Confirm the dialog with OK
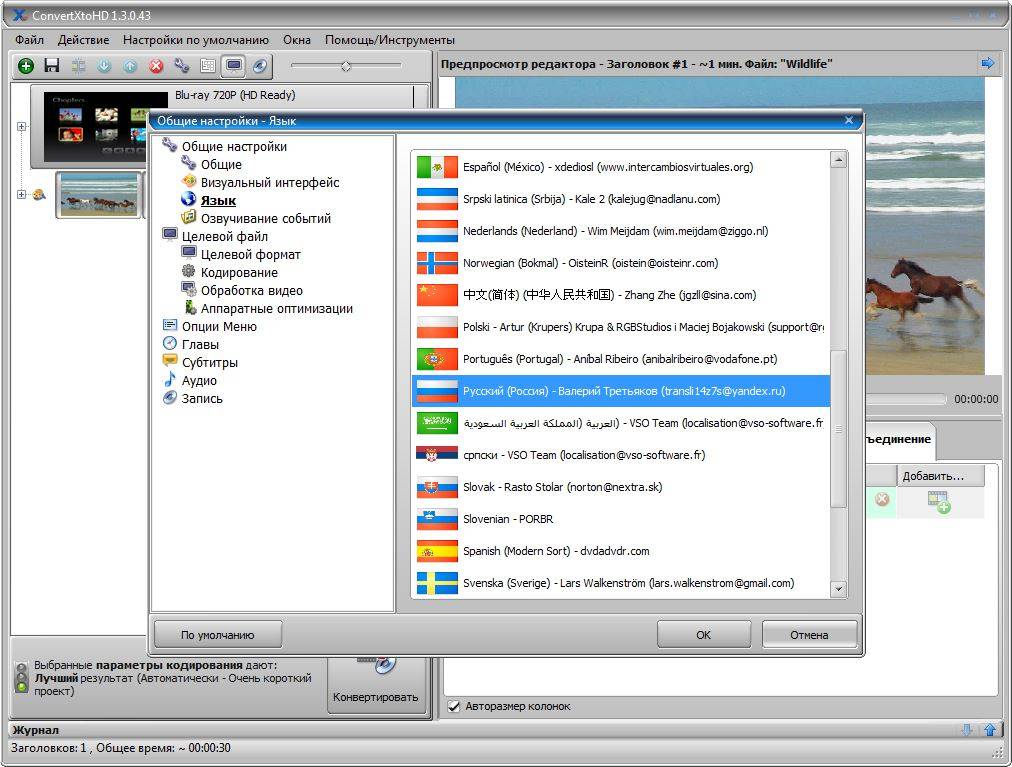1012x767 pixels. click(x=703, y=635)
